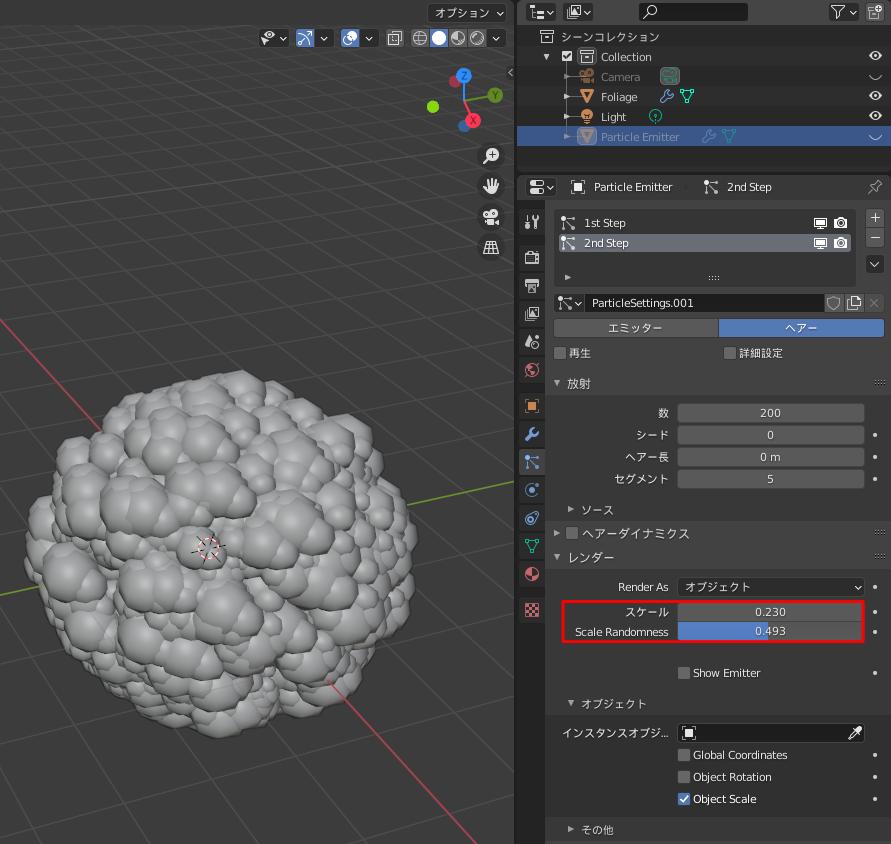Switch particle type to エミッター
The height and width of the screenshot is (844, 891).
tap(635, 328)
